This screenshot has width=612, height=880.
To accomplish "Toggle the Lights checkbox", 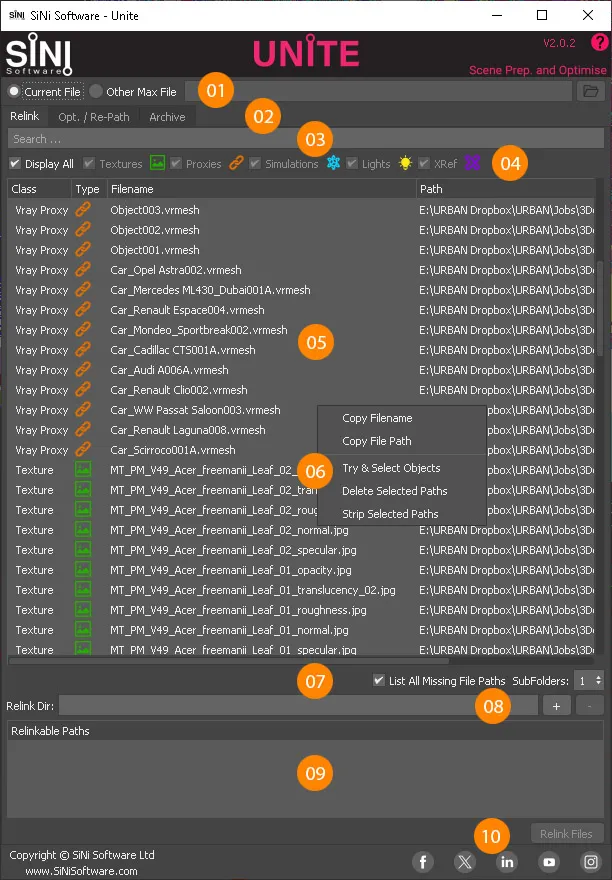I will (352, 163).
